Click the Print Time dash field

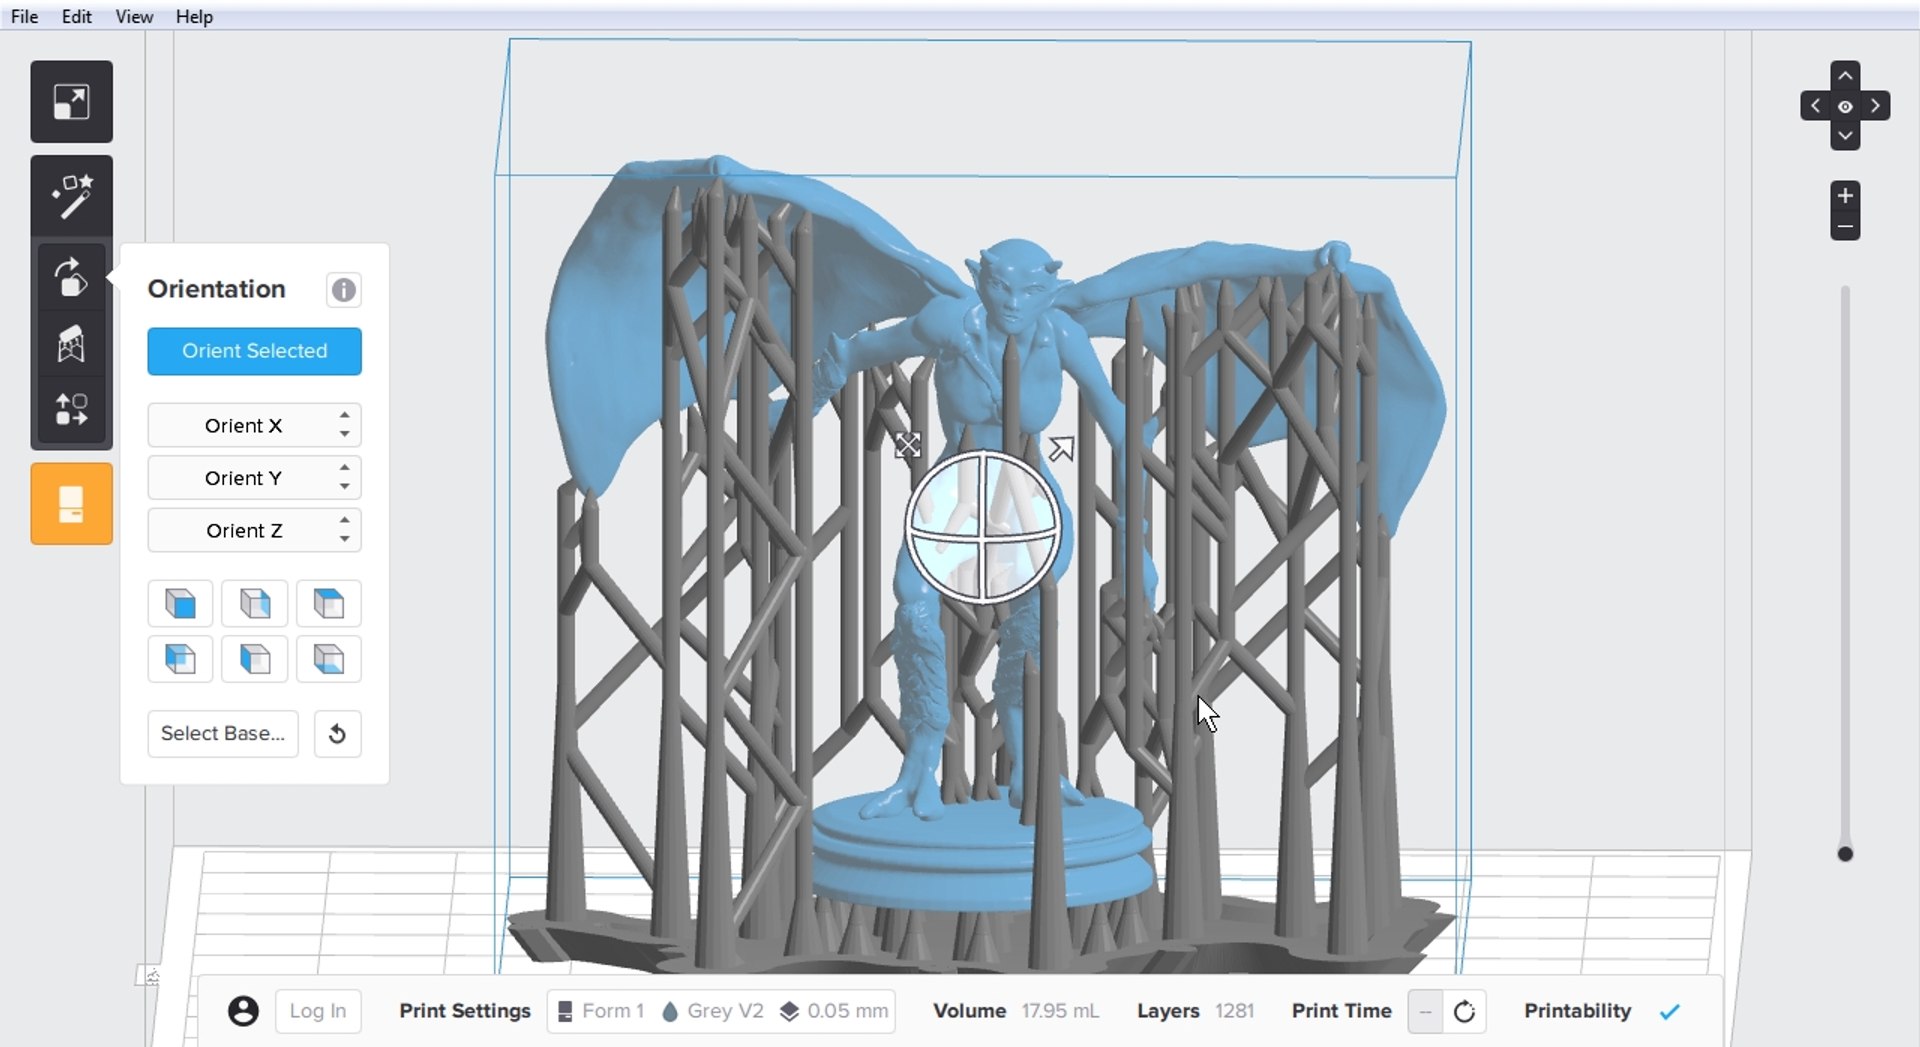pos(1425,1012)
